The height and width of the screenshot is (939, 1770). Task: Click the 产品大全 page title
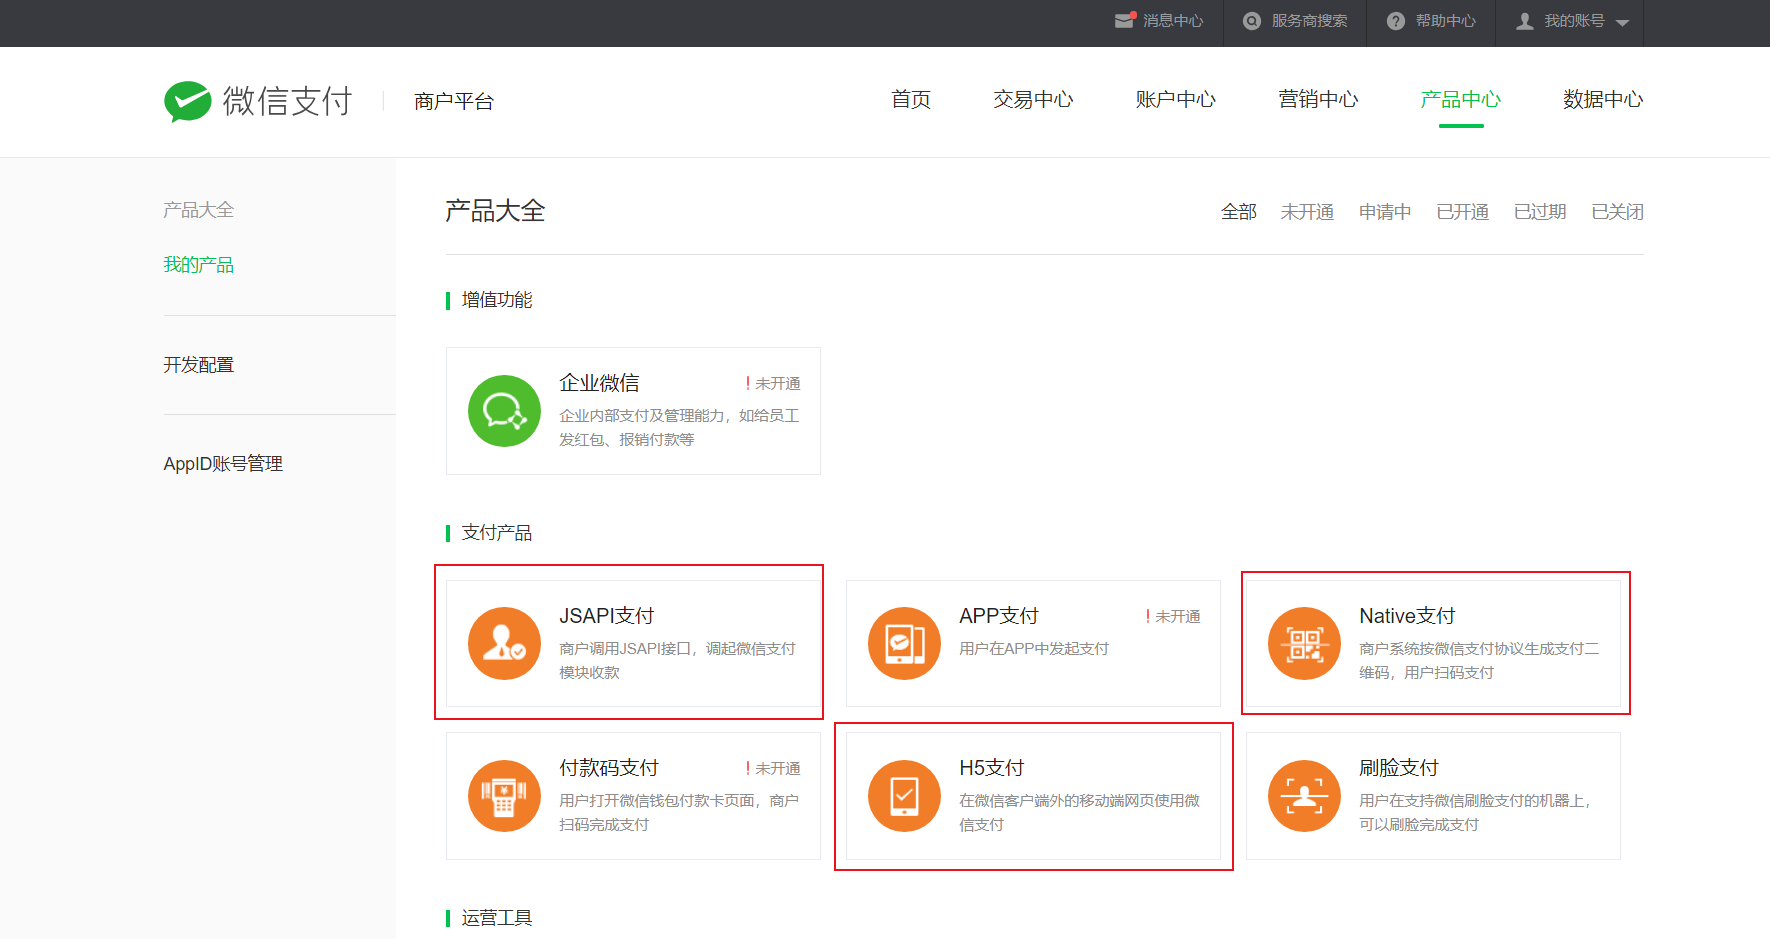point(495,211)
